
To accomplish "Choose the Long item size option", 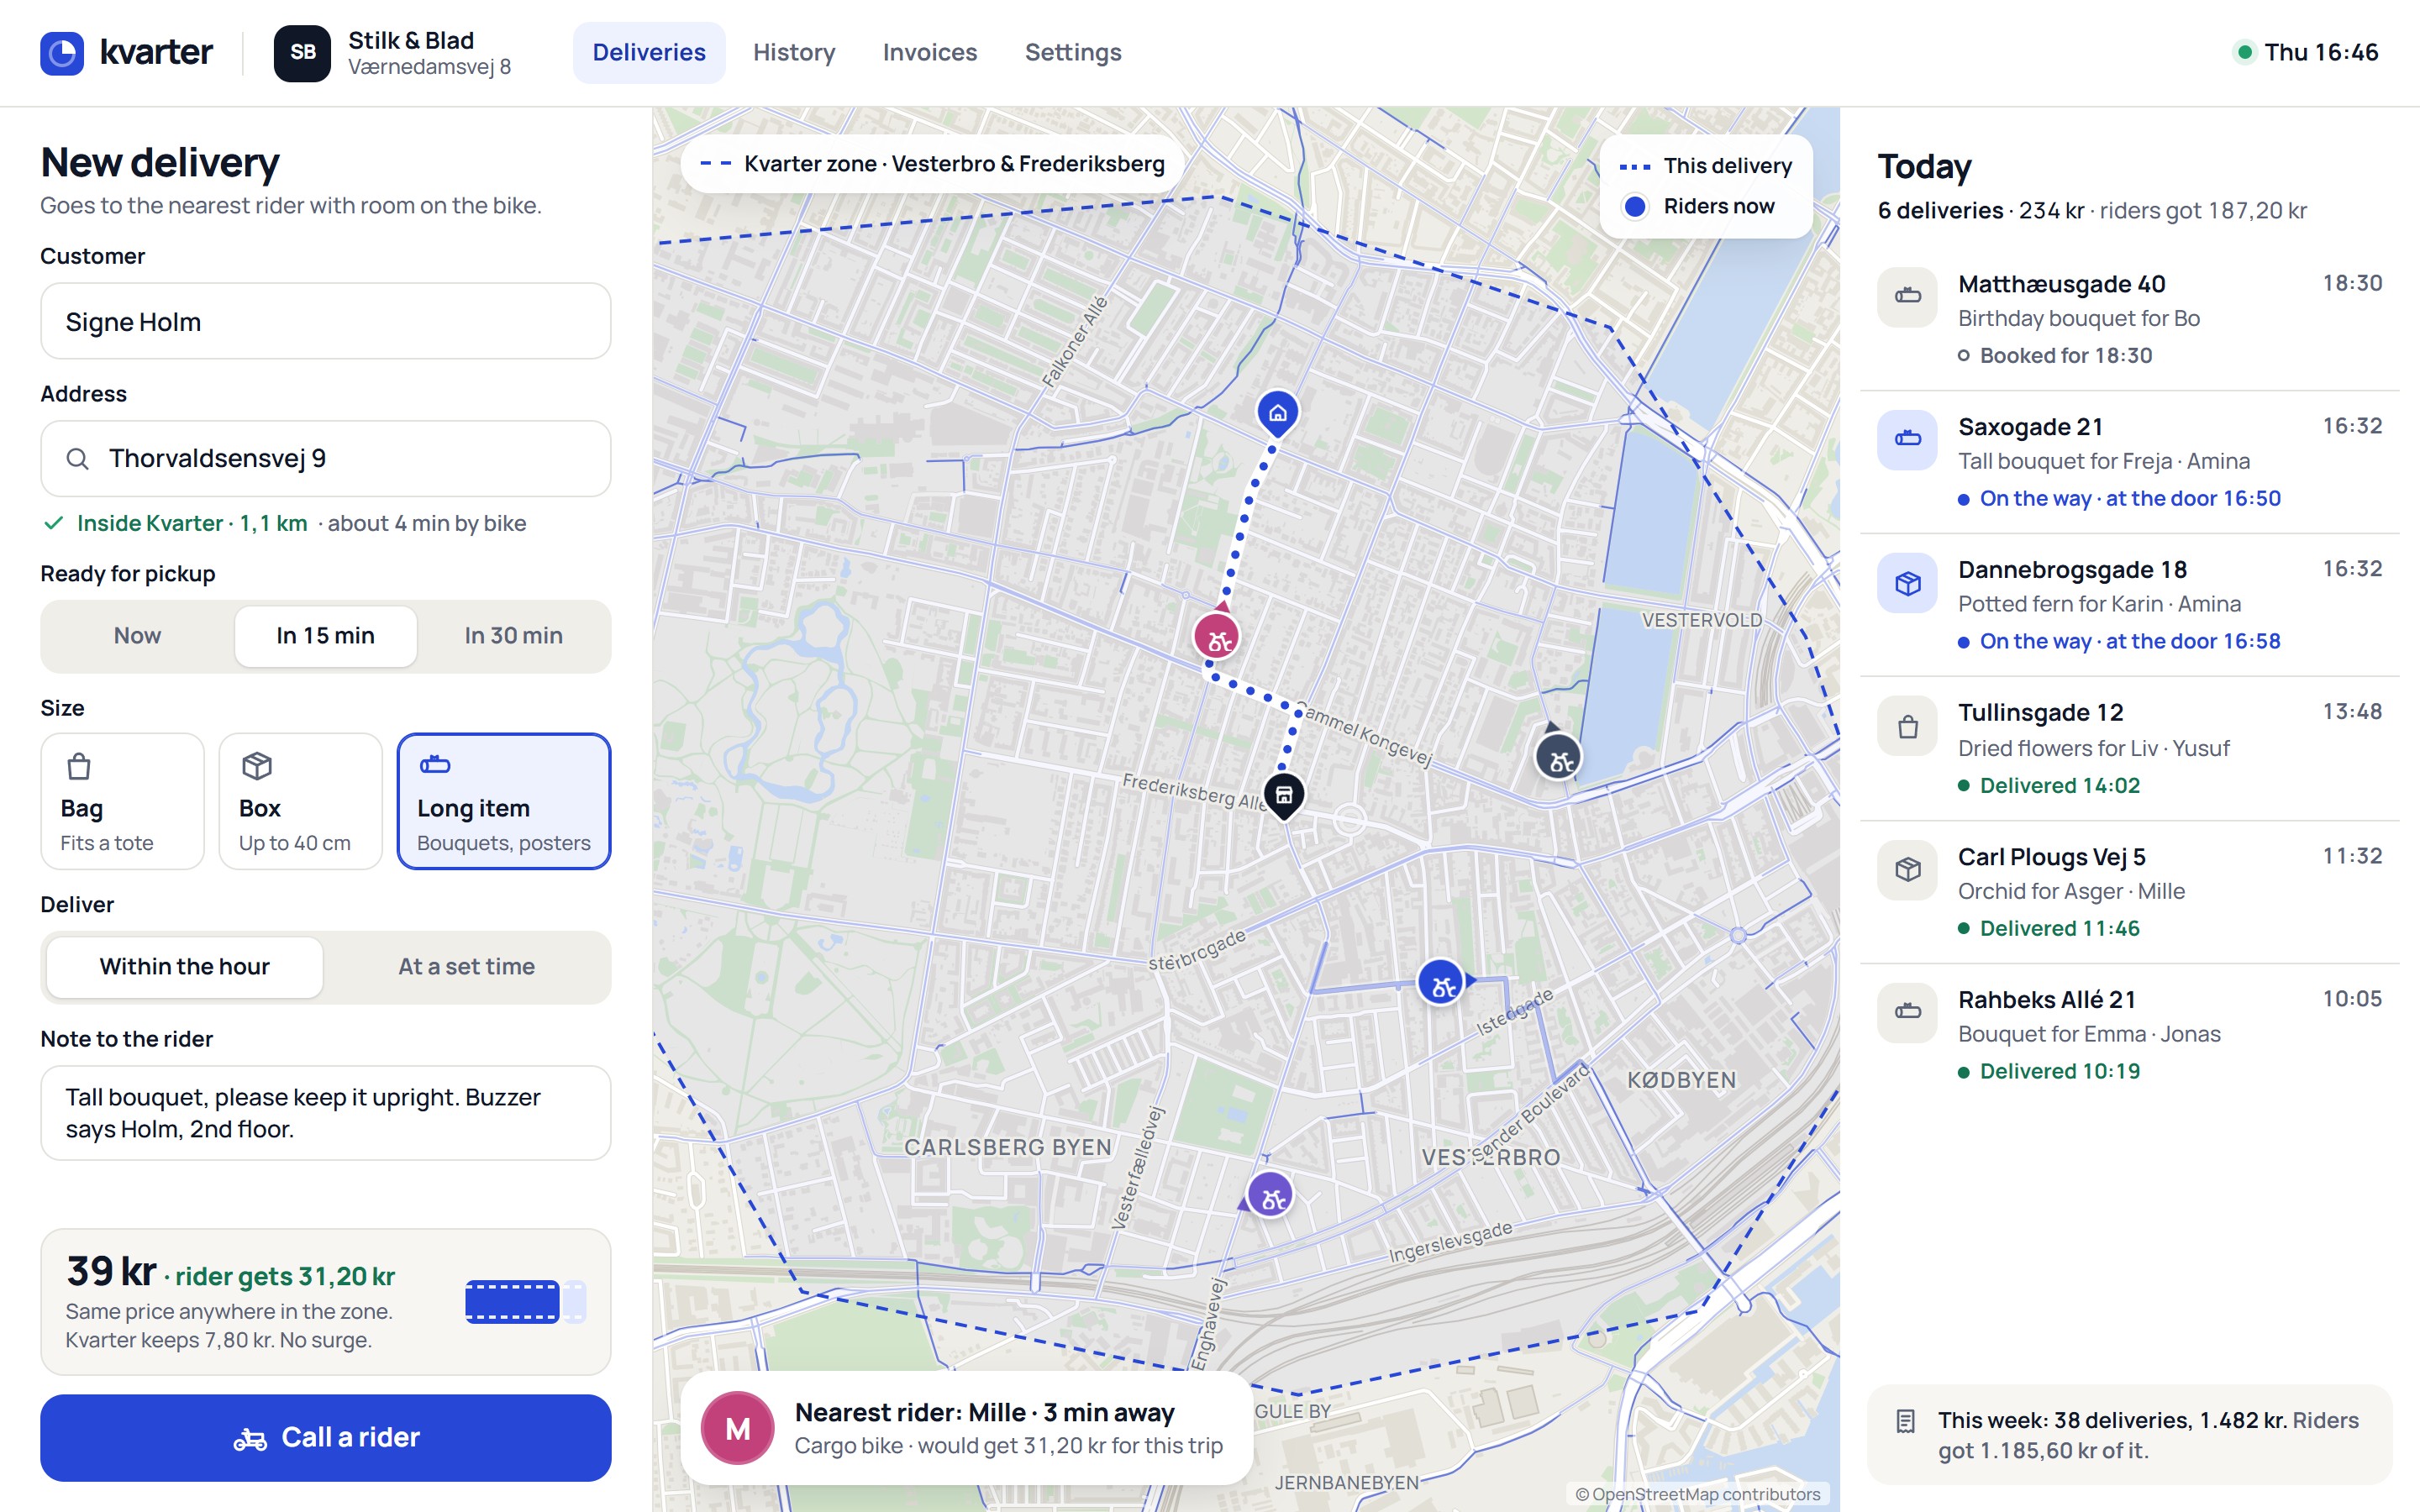I will [x=503, y=801].
